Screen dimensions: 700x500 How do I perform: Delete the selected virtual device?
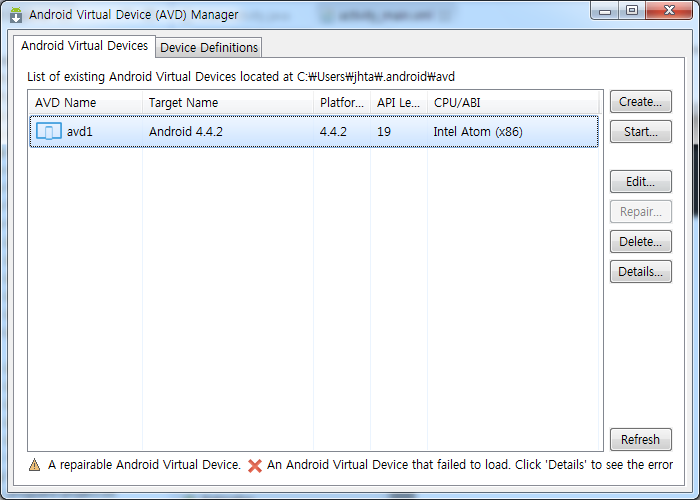pos(641,242)
